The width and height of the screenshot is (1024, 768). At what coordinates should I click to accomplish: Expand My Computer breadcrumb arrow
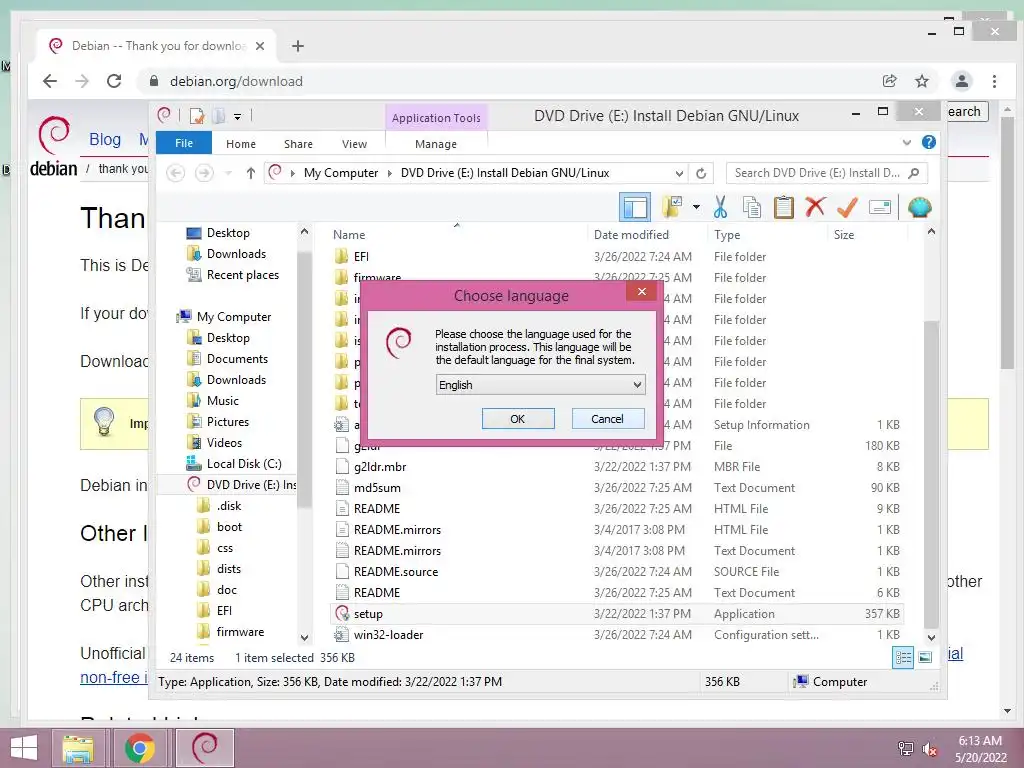pyautogui.click(x=390, y=173)
